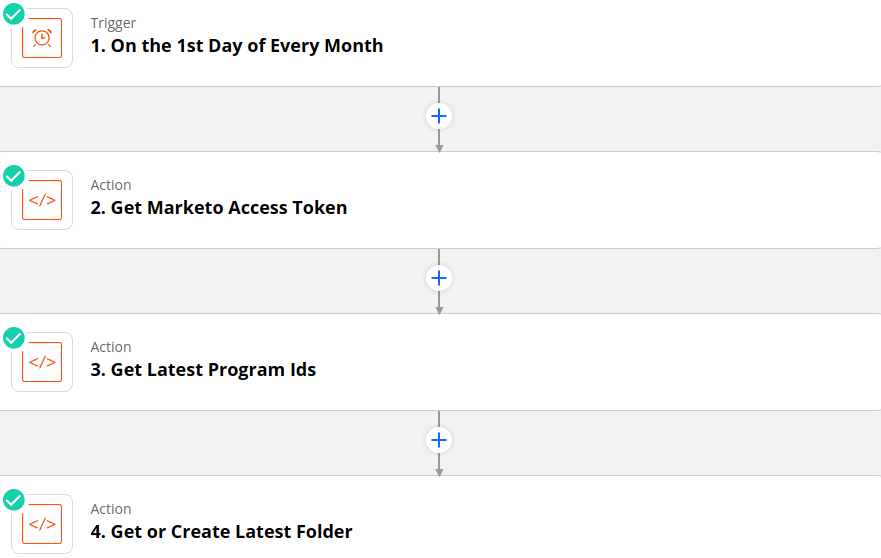
Task: Expand the '2. Get Marketo Access Token' step
Action: [219, 207]
